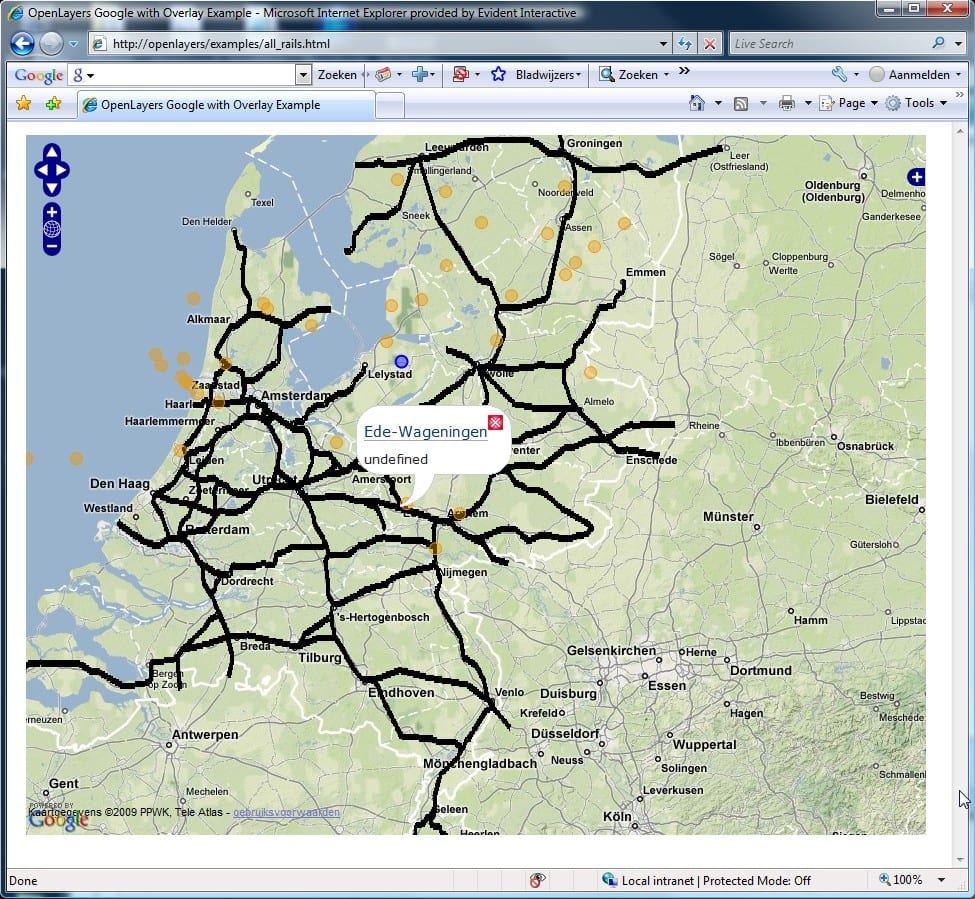Viewport: 975px width, 899px height.
Task: Click the Print icon
Action: (787, 102)
